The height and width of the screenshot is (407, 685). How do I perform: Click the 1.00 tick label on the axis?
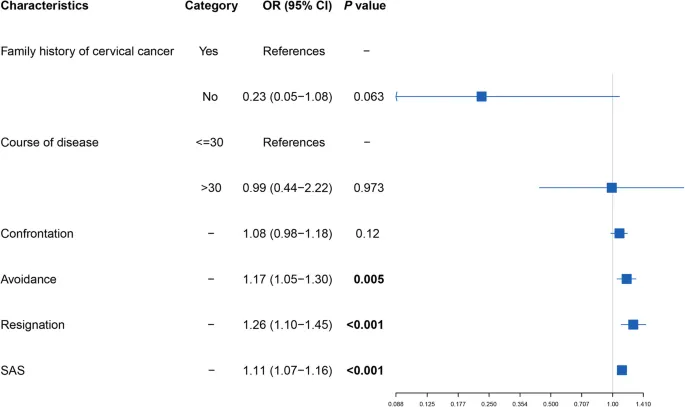[612, 402]
